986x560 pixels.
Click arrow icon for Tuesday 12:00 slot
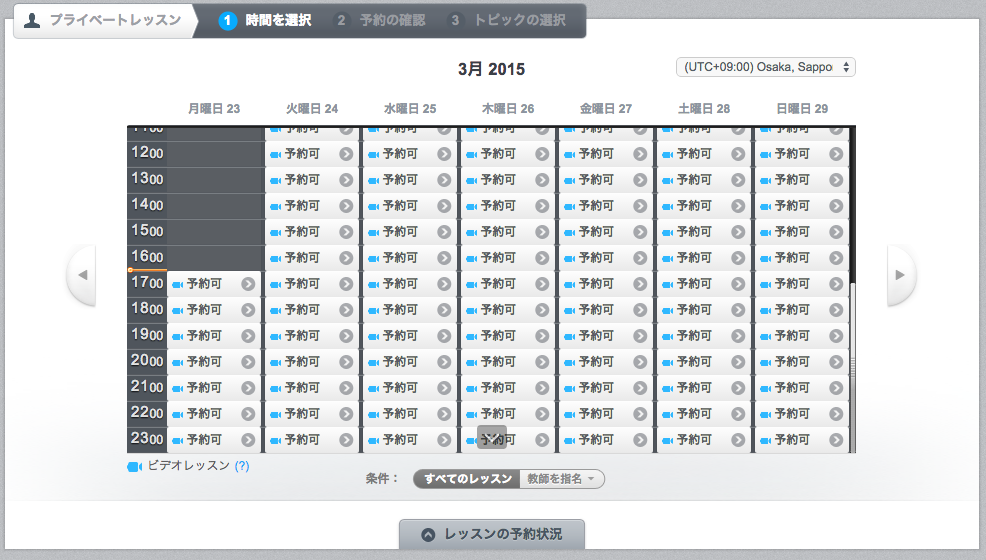(346, 154)
